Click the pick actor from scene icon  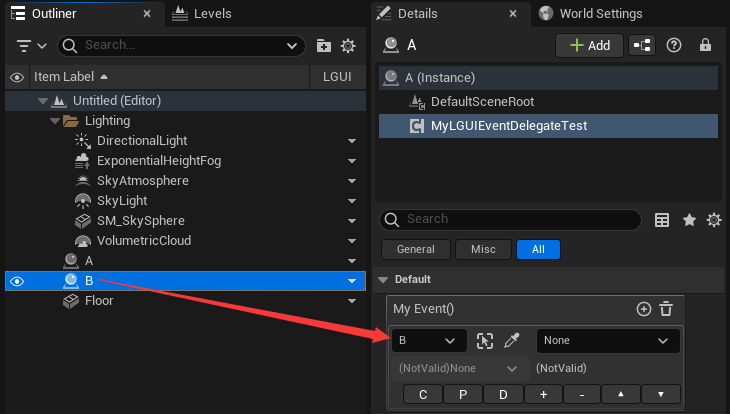click(x=485, y=341)
